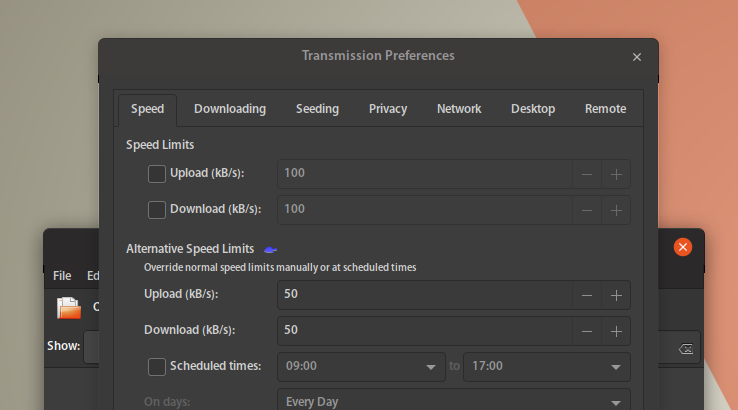This screenshot has height=410, width=738.
Task: Open the Network tab
Action: pos(459,109)
